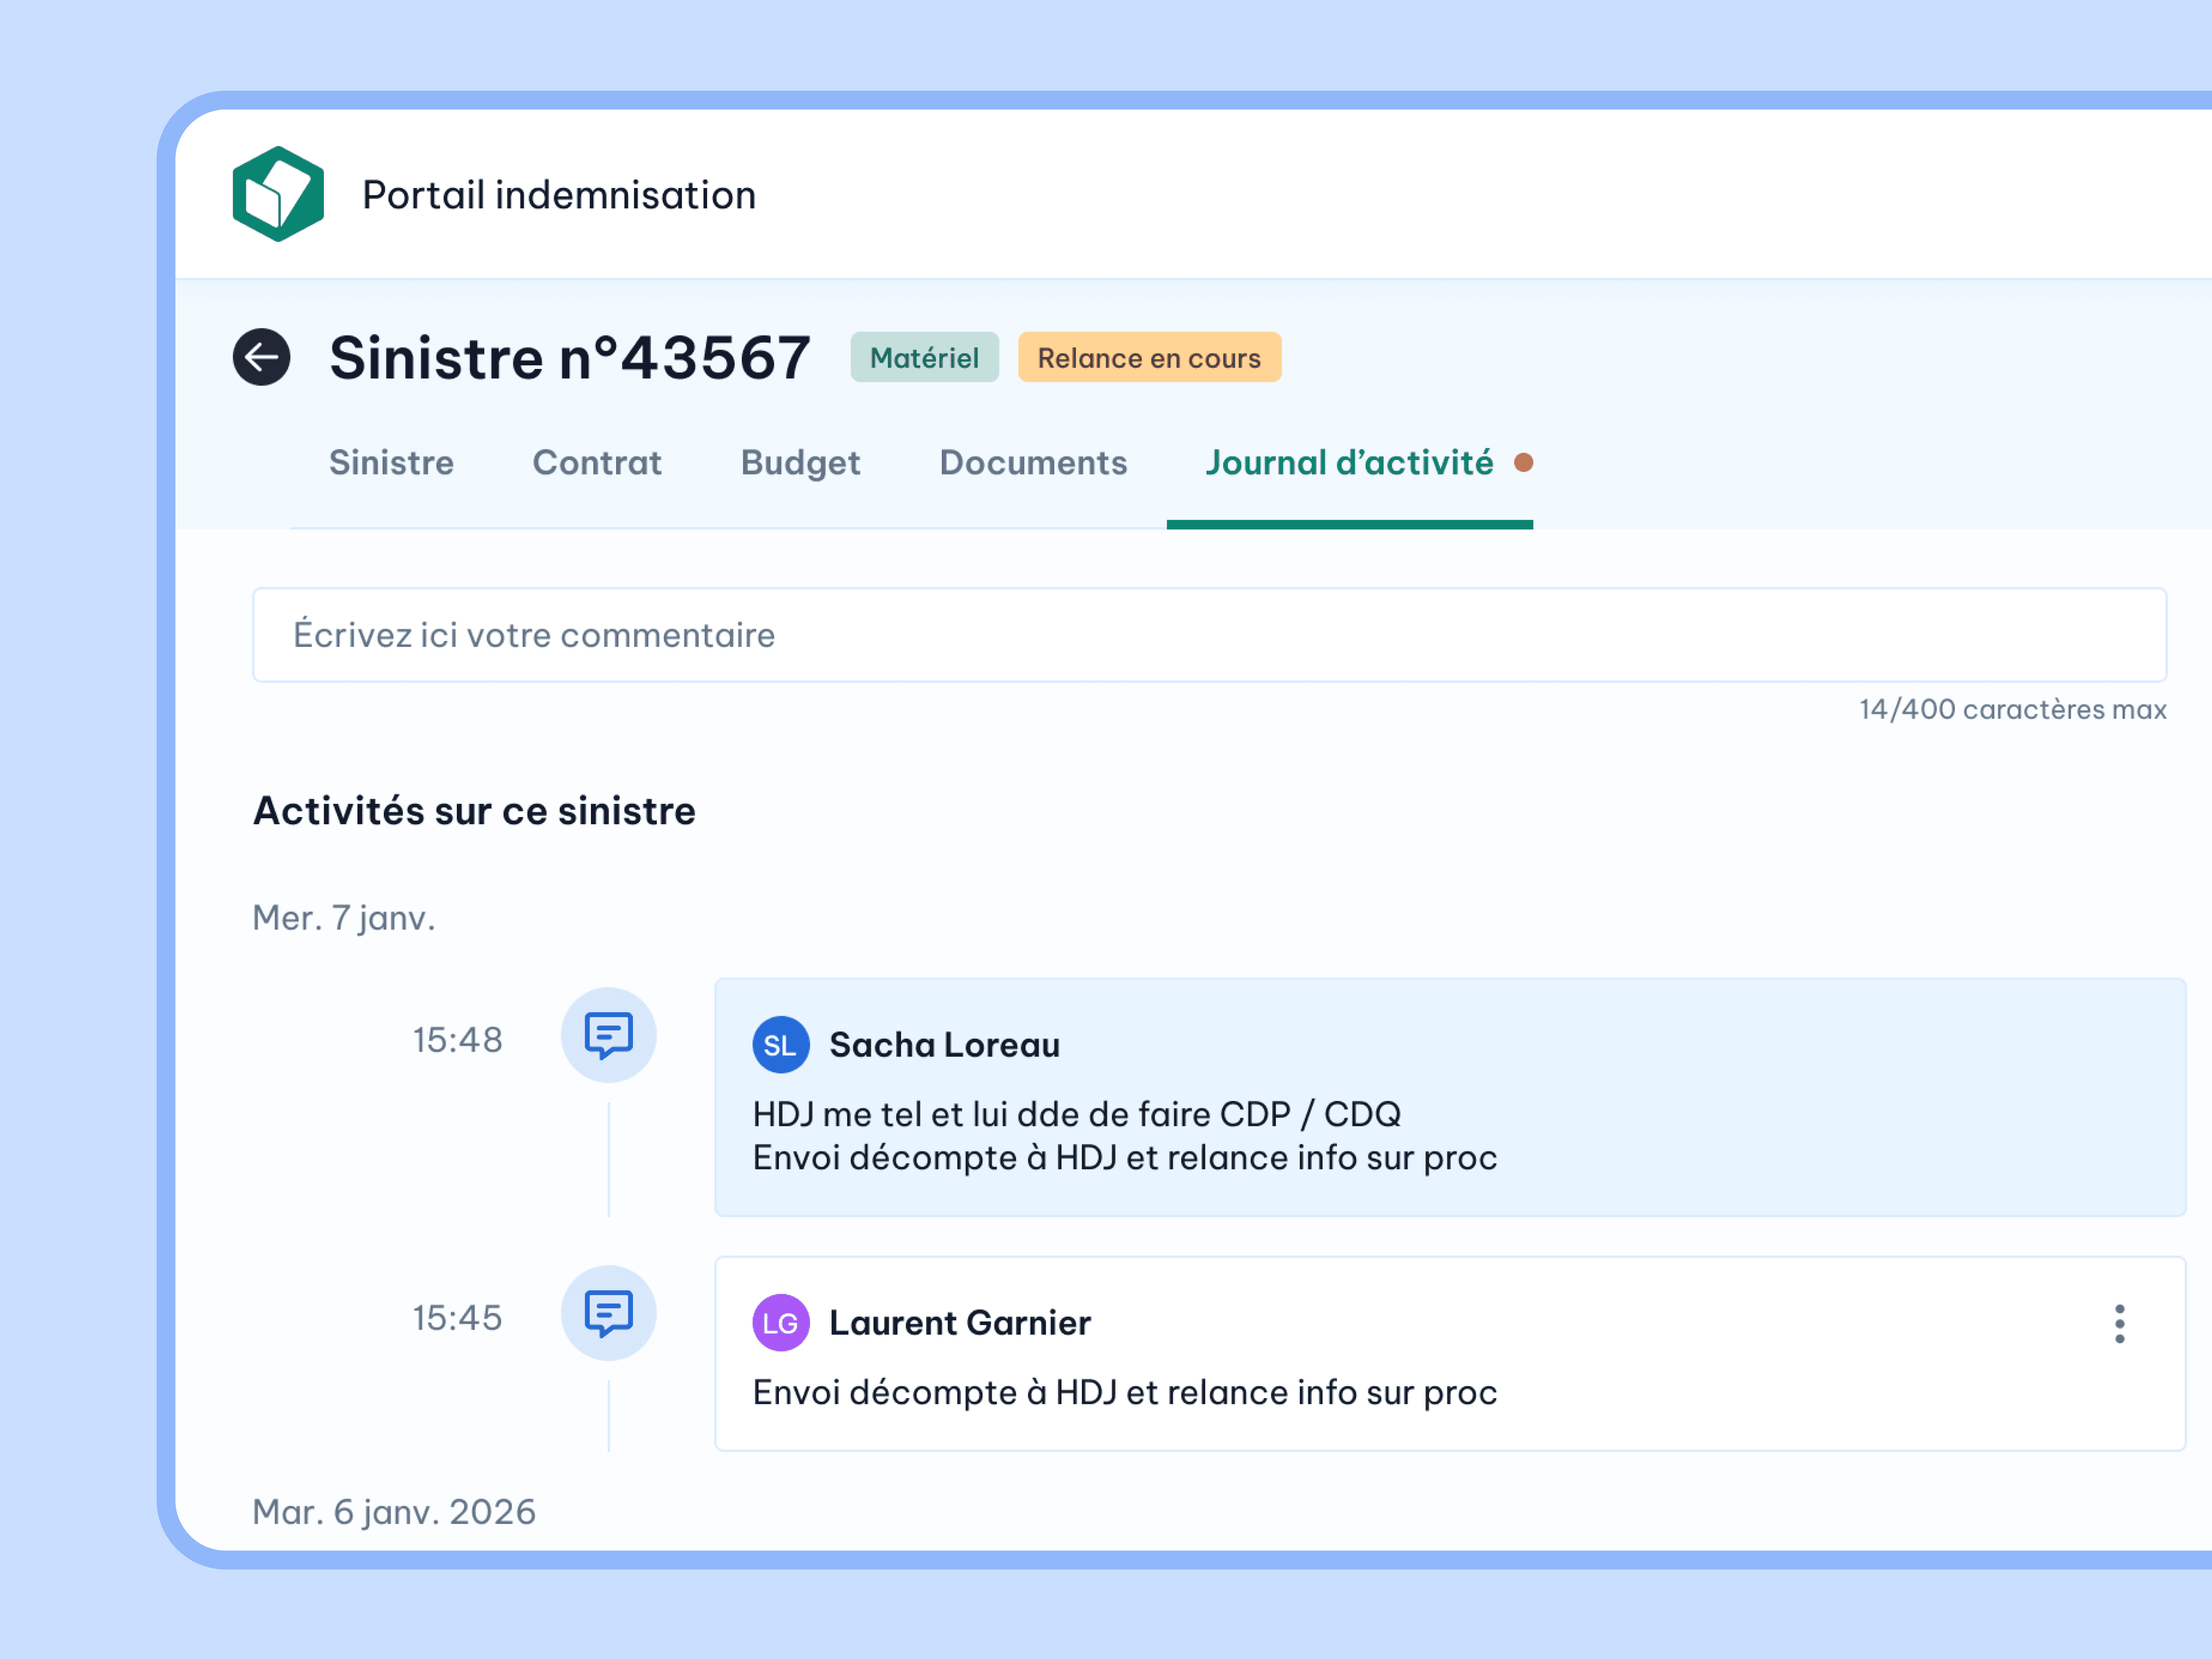The width and height of the screenshot is (2212, 1659).
Task: Click the Portail indemnisation title
Action: pos(558,195)
